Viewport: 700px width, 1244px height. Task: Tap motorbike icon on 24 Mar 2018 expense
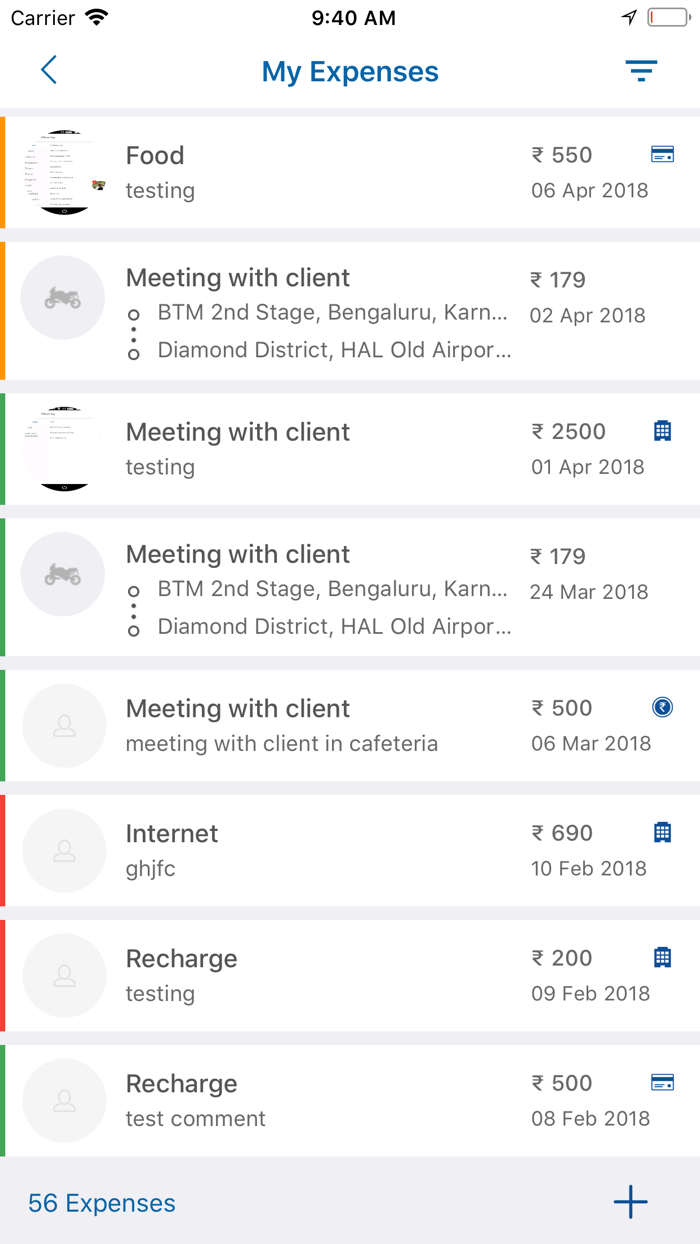tap(63, 574)
